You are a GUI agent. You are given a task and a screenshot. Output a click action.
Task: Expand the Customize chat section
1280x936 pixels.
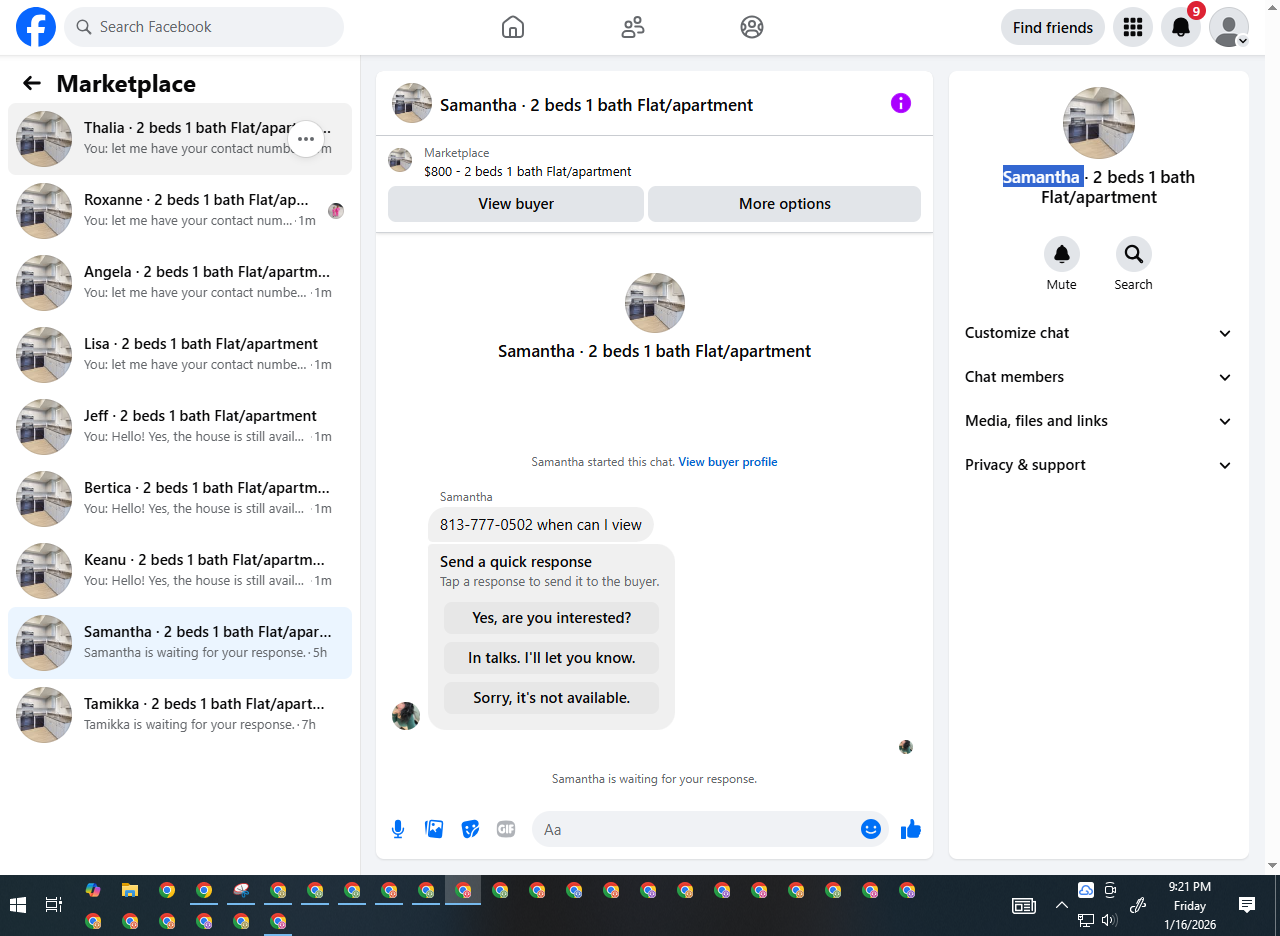tap(1099, 333)
